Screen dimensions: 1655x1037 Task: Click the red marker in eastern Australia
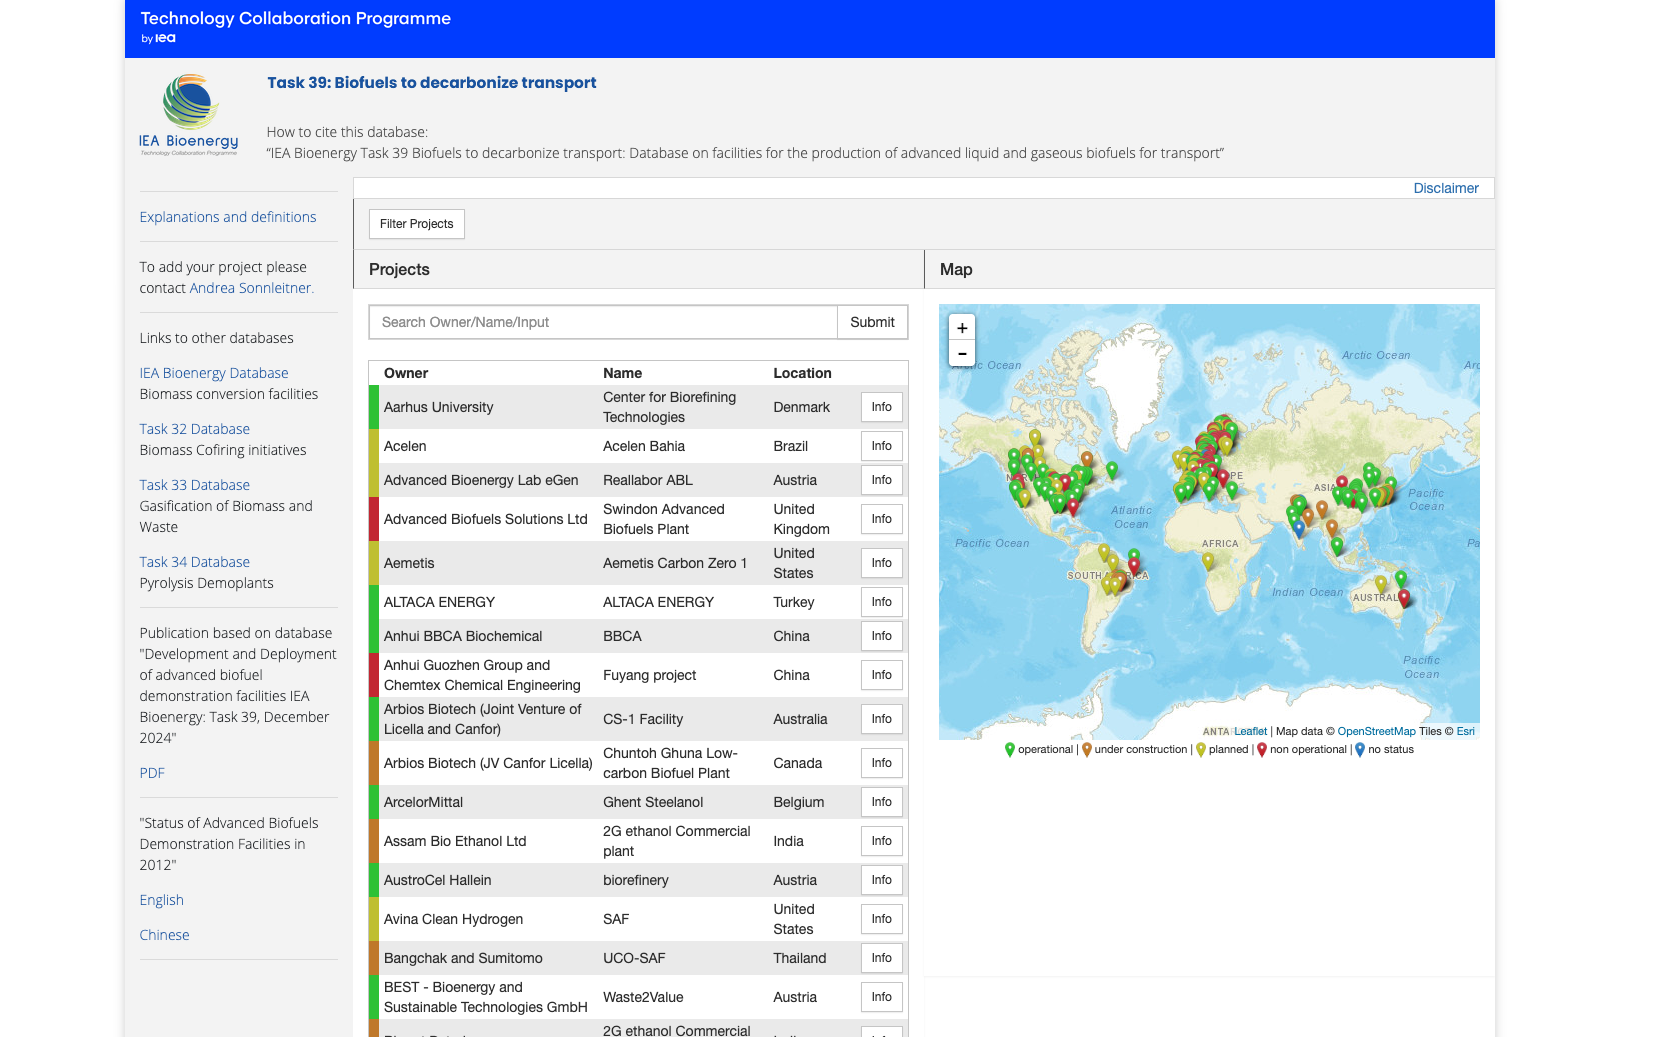1404,597
